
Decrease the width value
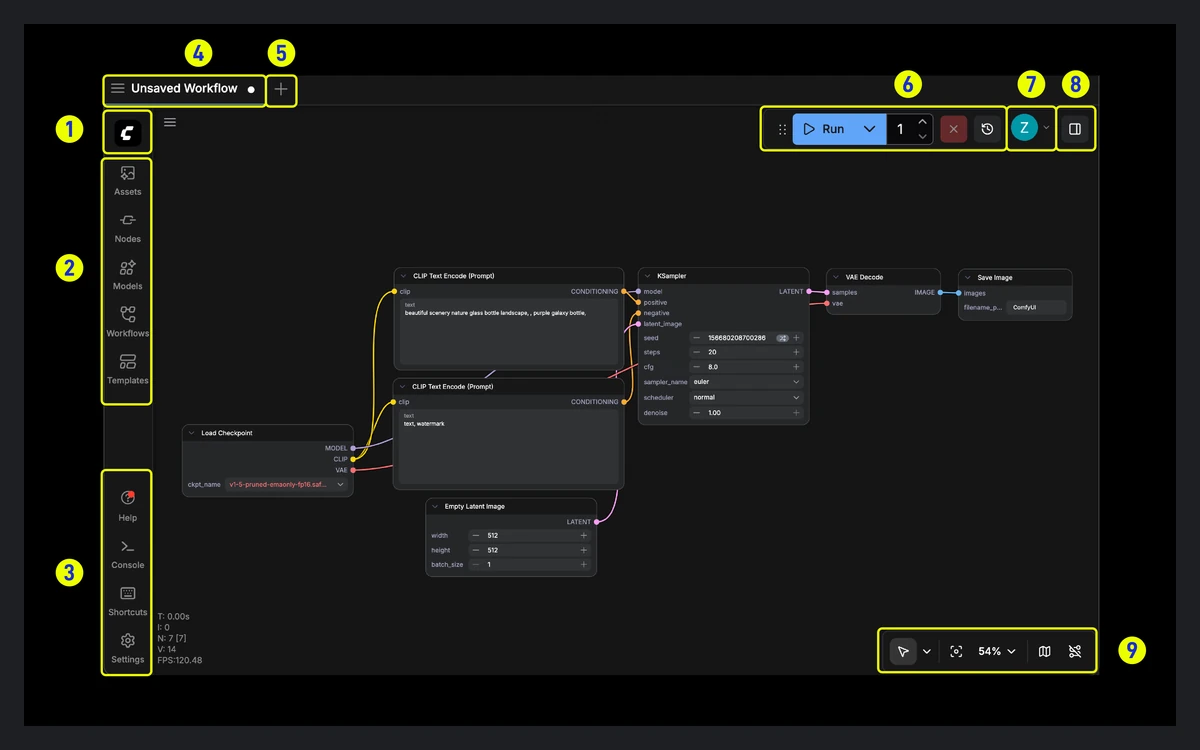click(476, 535)
